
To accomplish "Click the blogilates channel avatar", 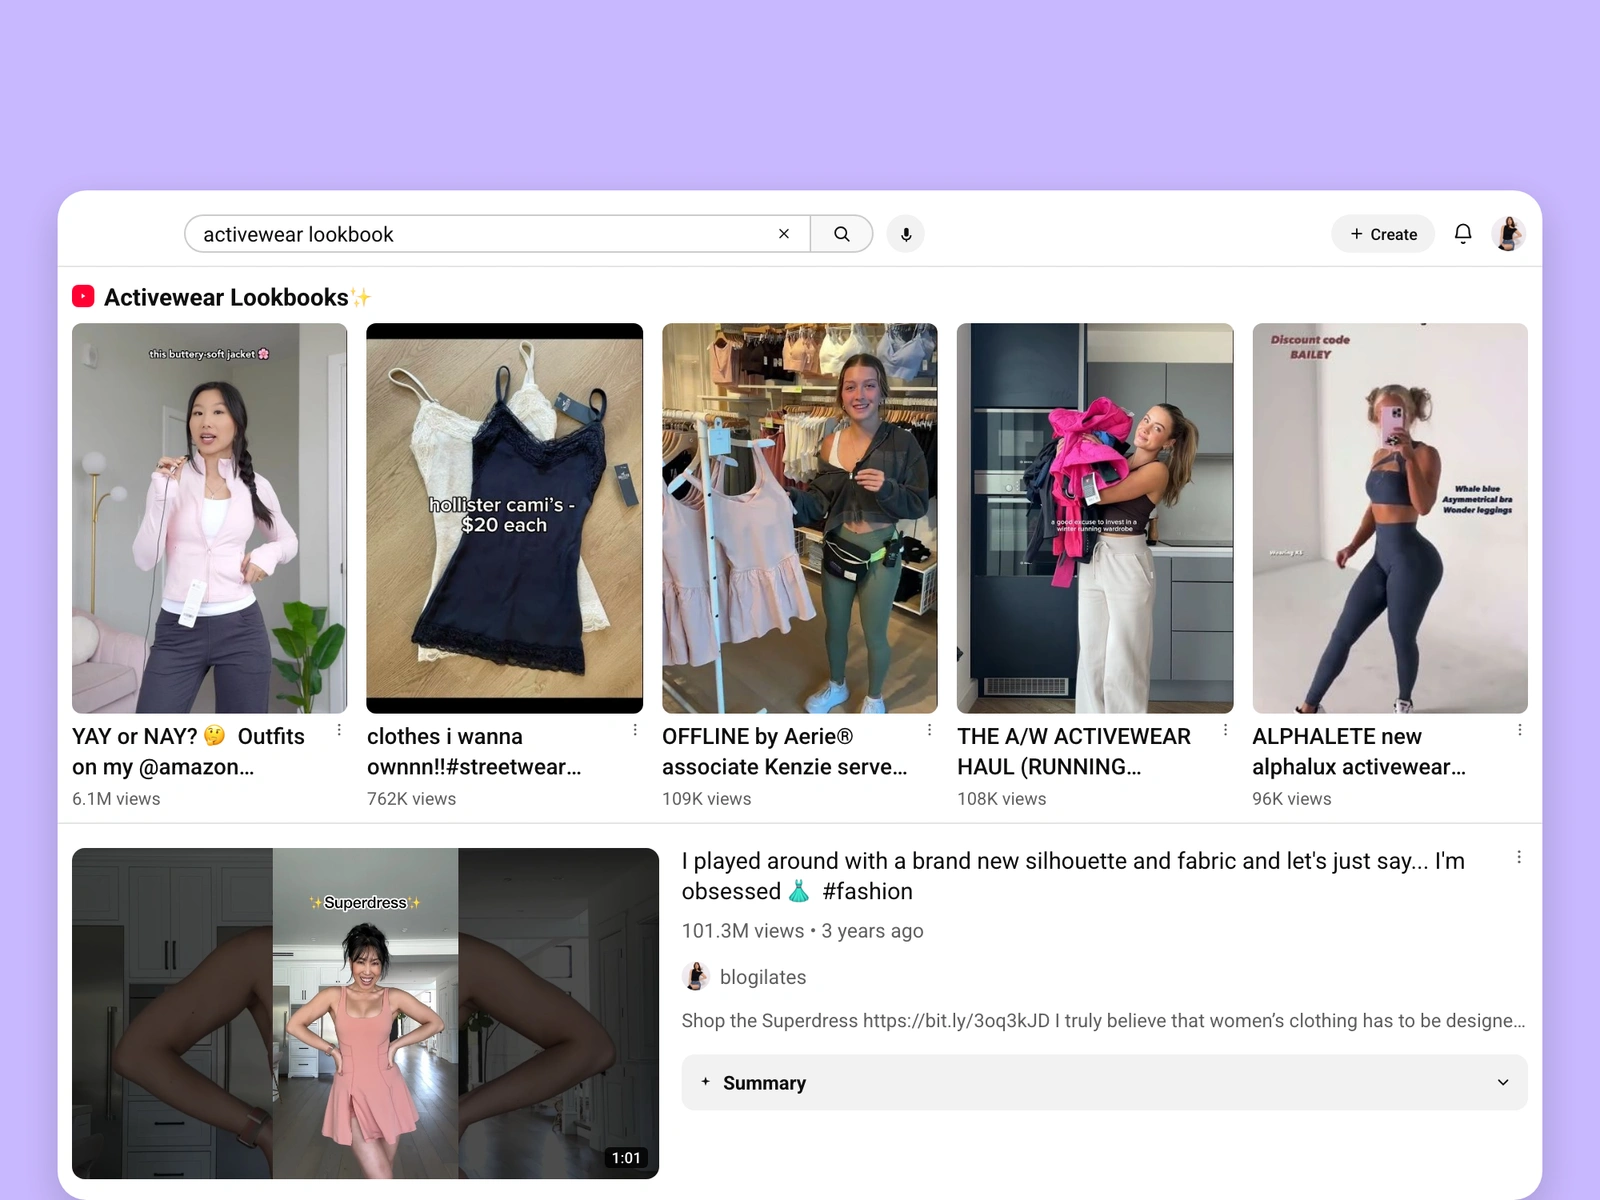I will (696, 976).
